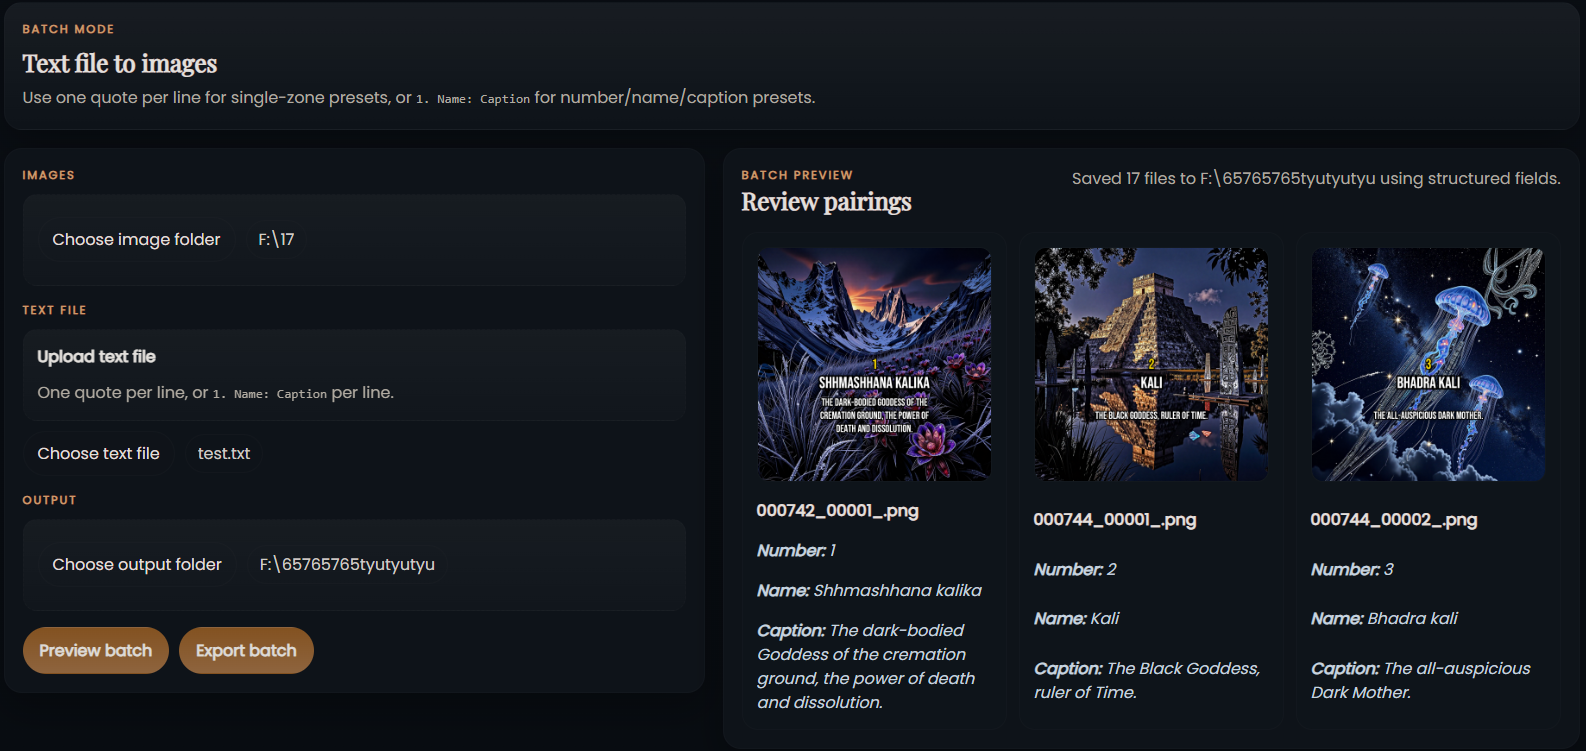Click the 'Name: Bhadra kali' text

[1384, 619]
